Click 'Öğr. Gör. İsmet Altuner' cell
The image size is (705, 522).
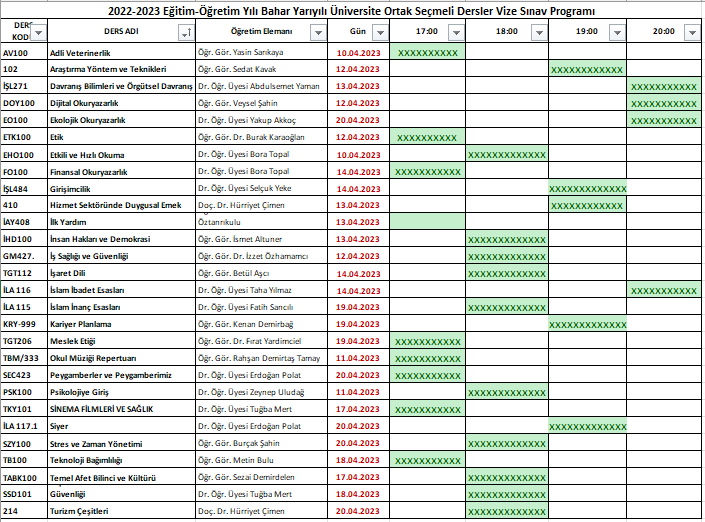click(x=262, y=239)
